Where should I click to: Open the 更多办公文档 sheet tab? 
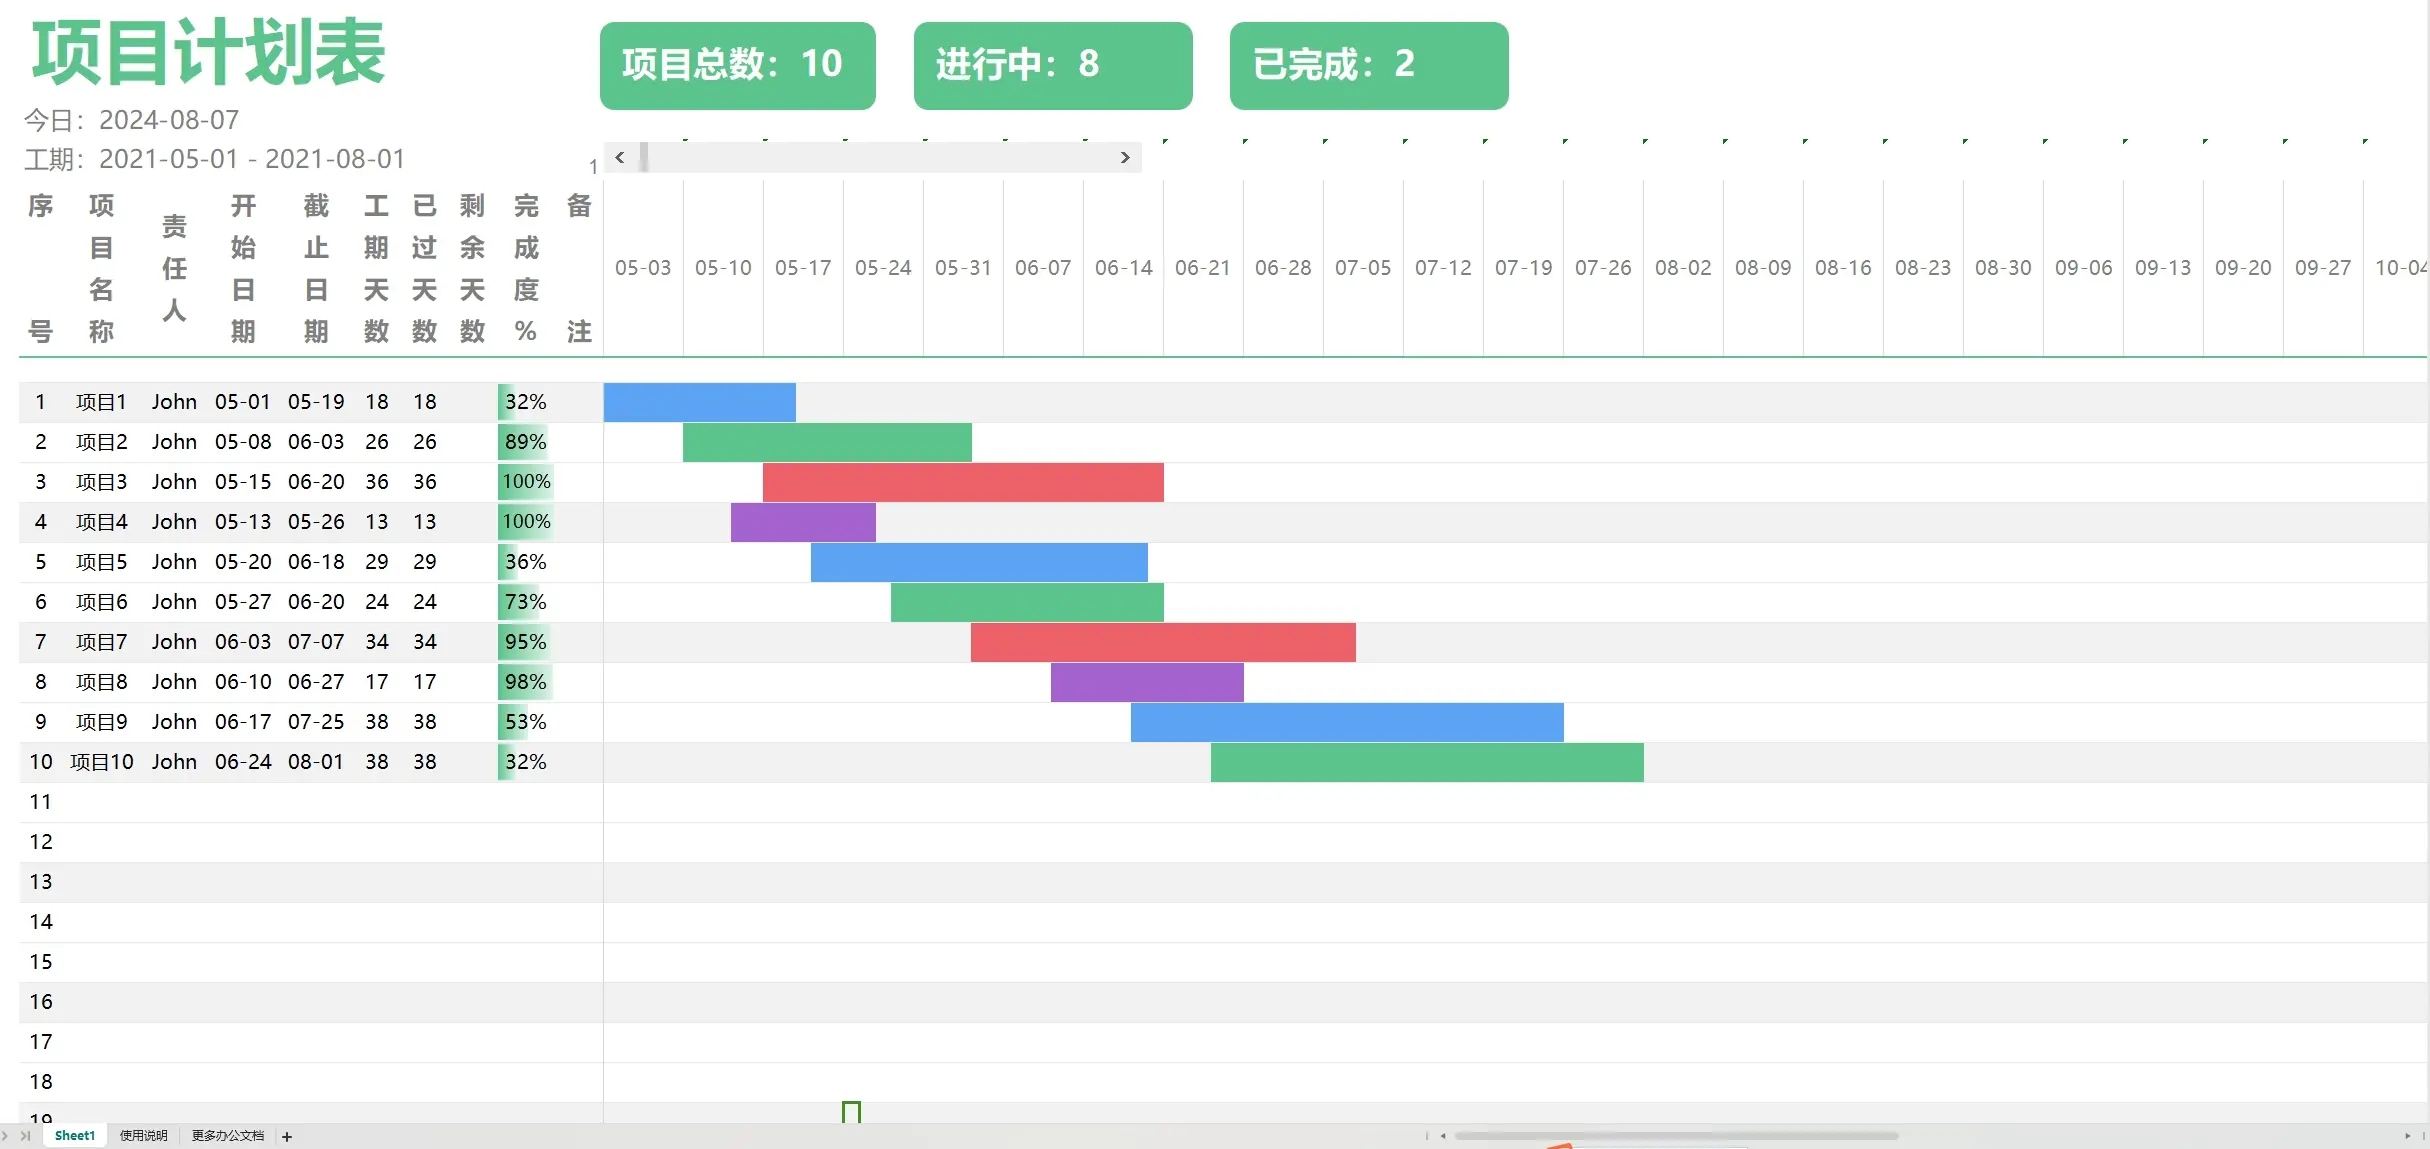pos(228,1136)
